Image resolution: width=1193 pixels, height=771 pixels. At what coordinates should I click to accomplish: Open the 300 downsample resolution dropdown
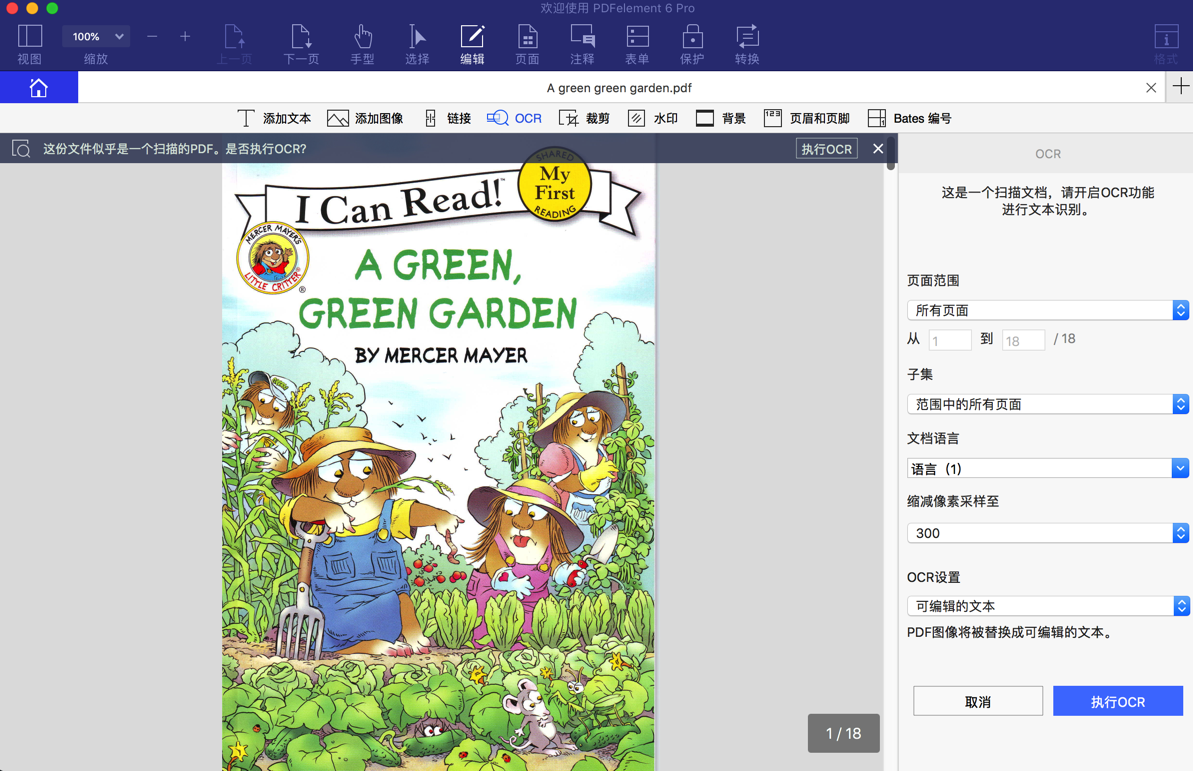point(1048,533)
